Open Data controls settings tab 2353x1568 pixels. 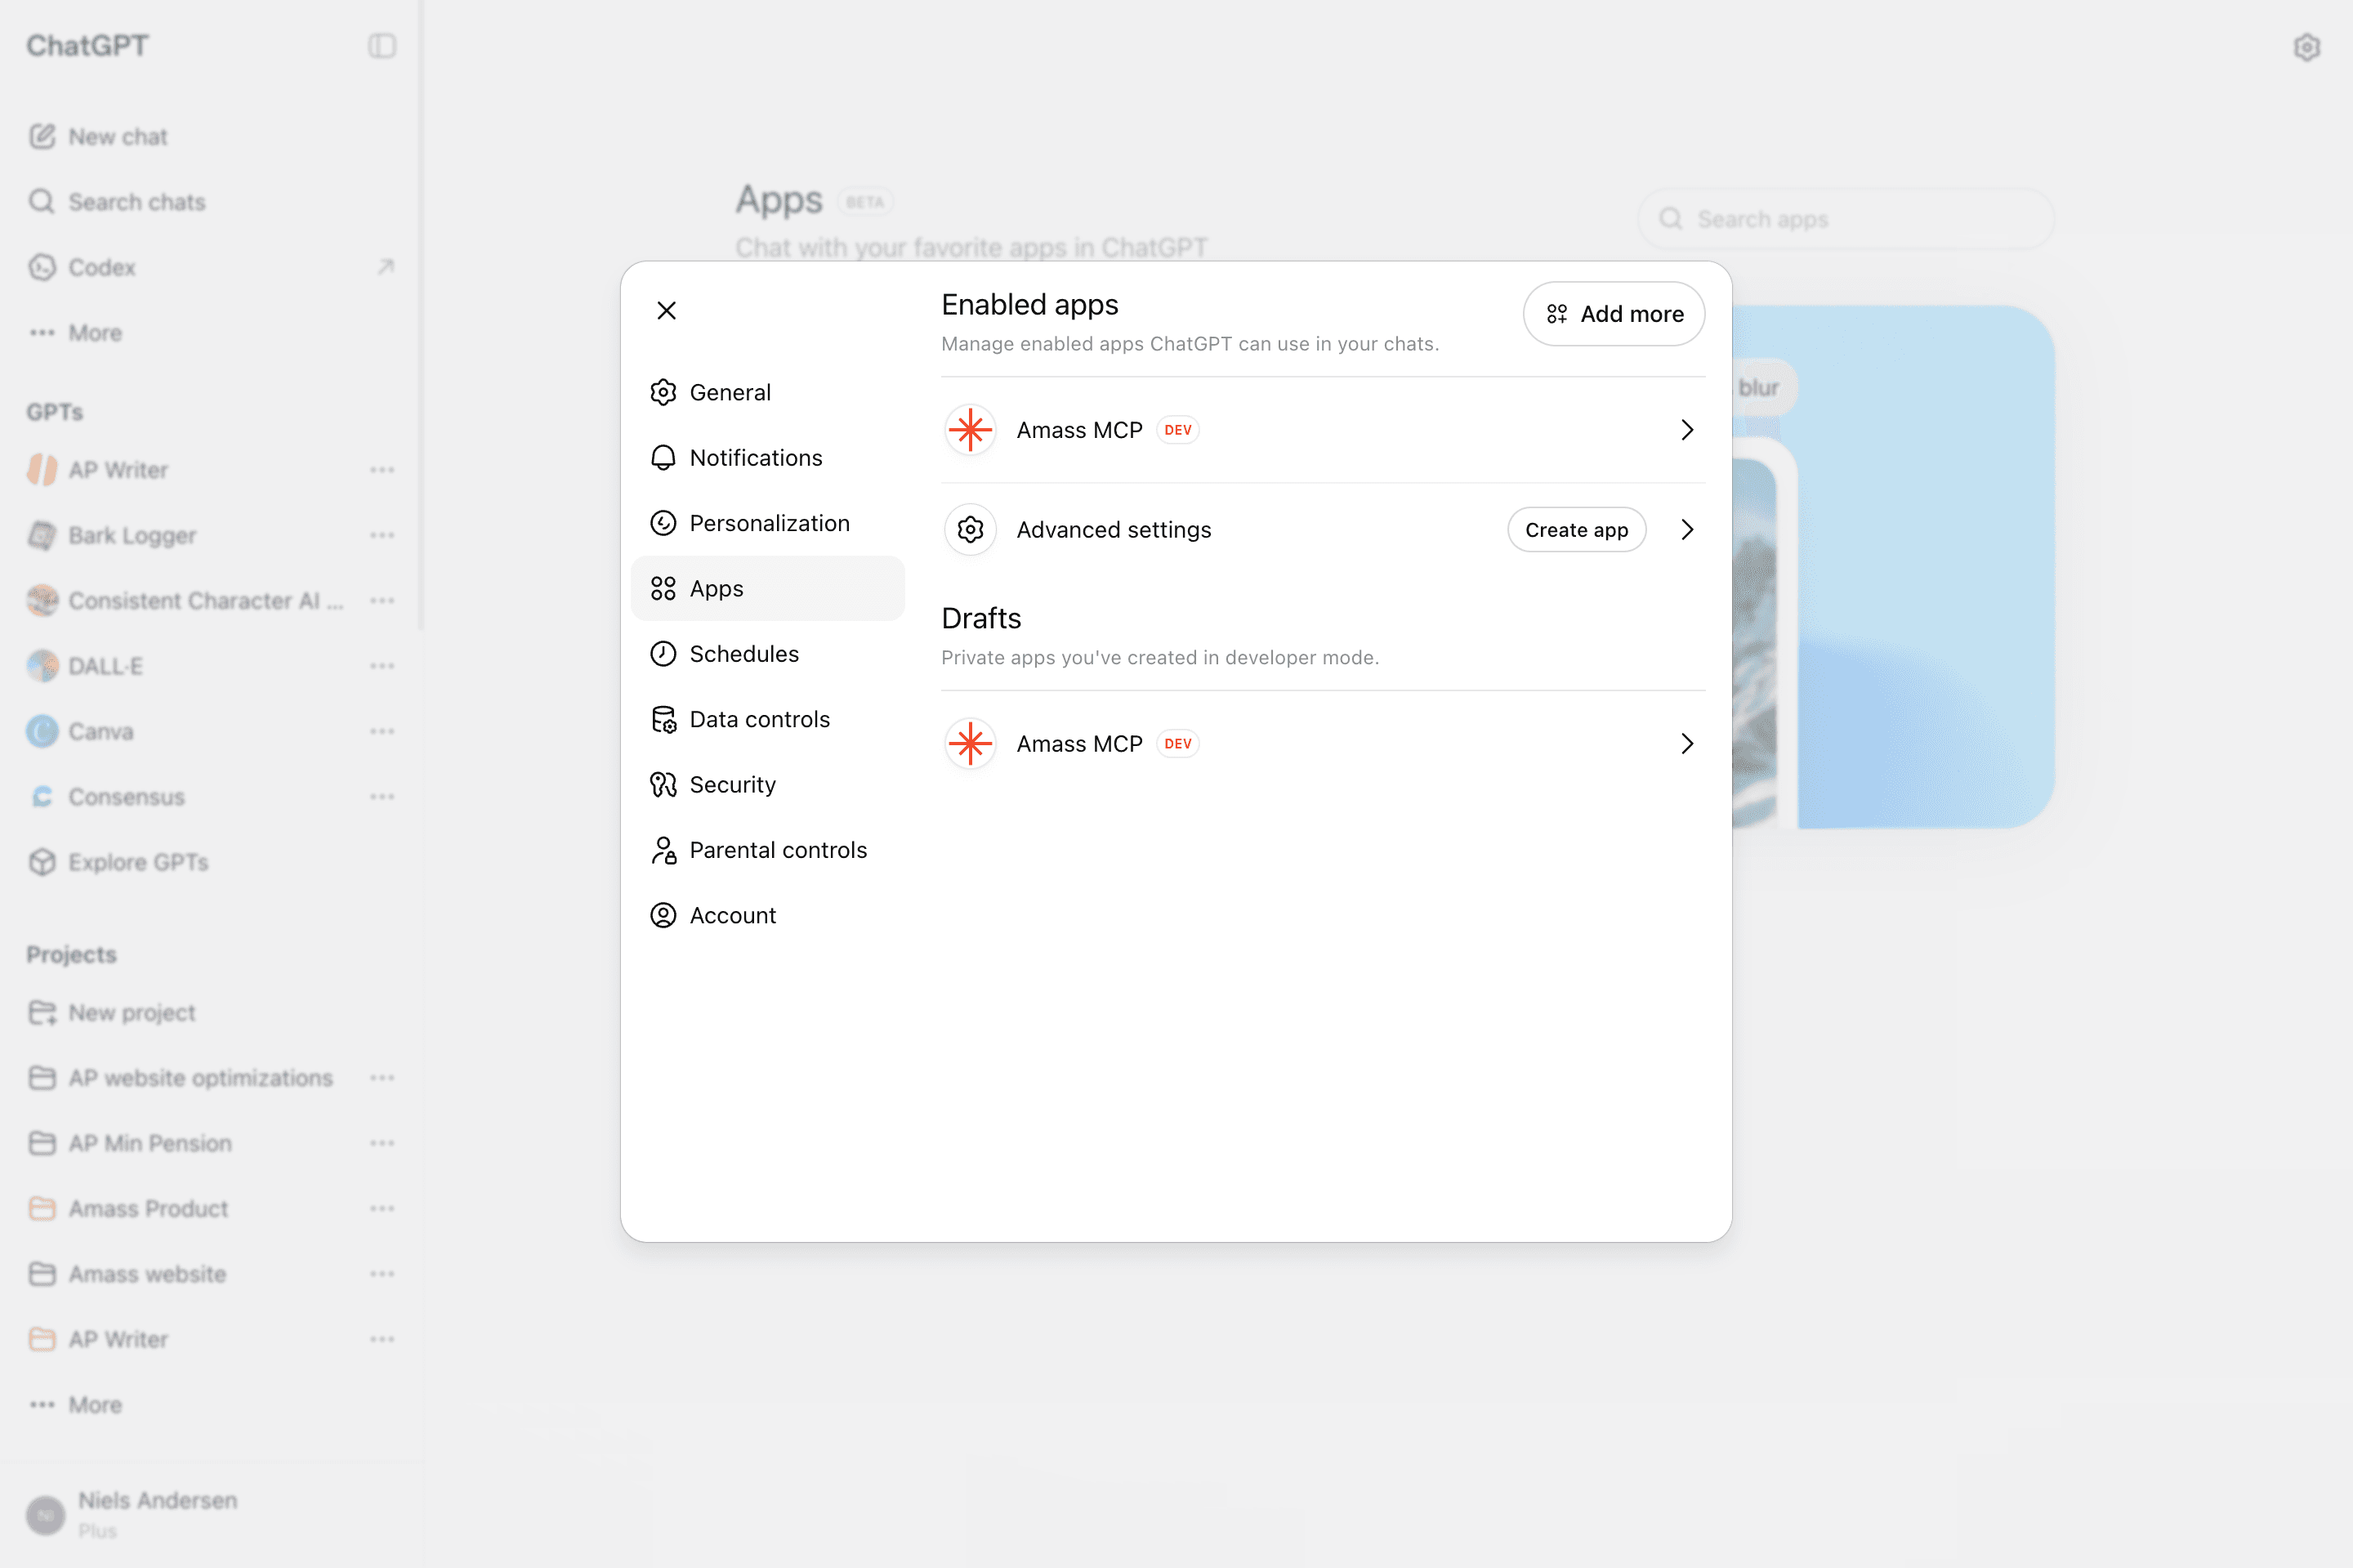[767, 719]
